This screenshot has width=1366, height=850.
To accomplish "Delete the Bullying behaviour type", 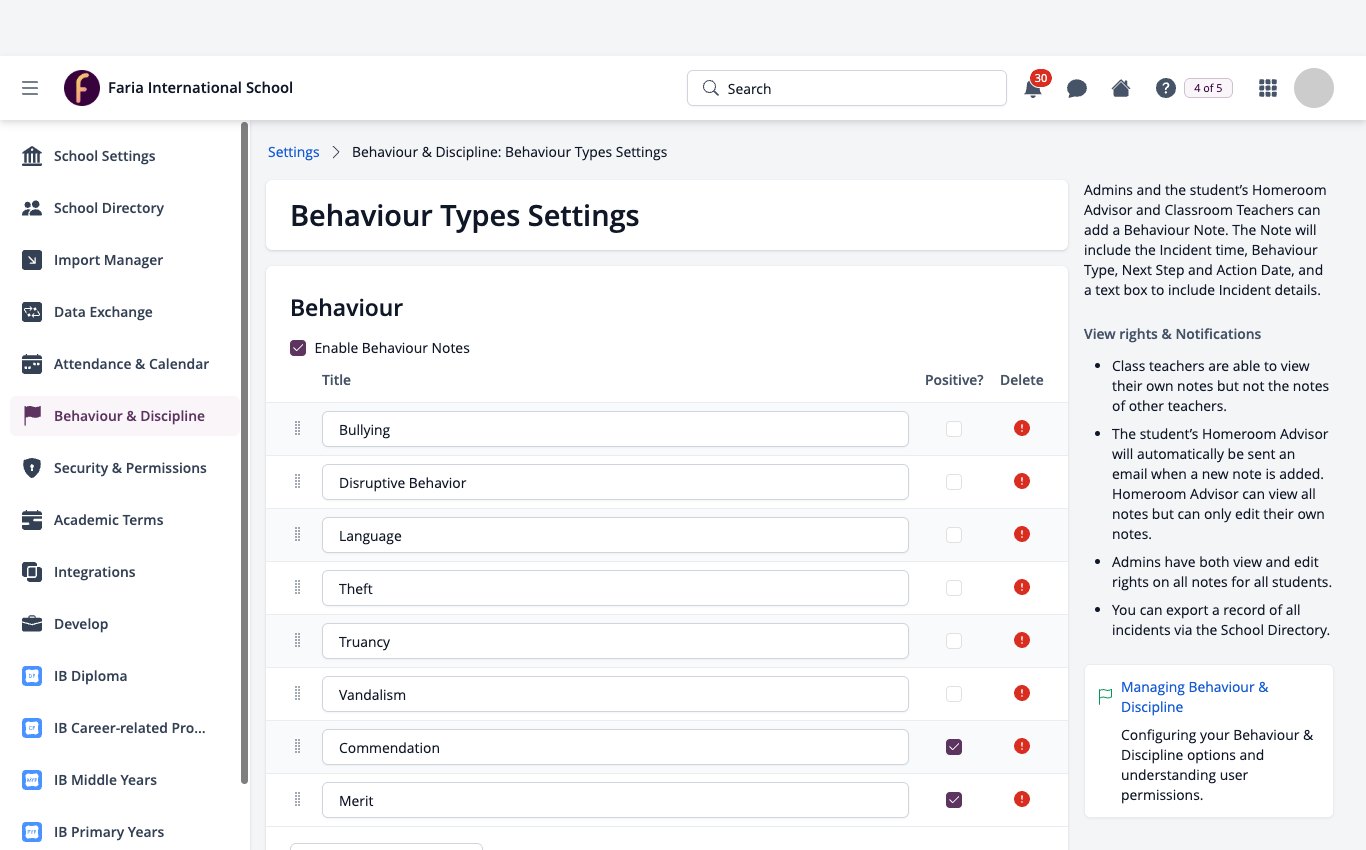I will pos(1021,428).
